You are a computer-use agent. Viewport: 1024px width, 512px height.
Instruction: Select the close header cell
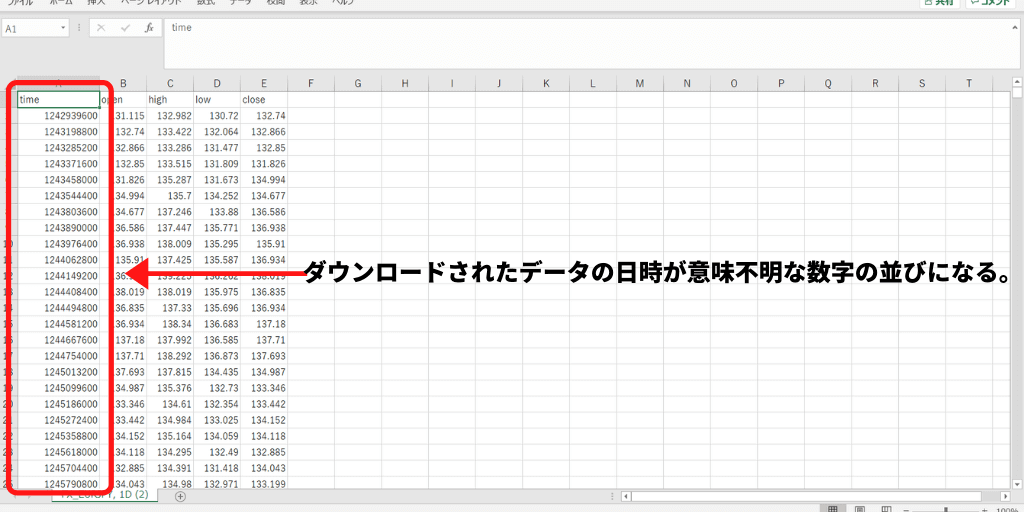click(264, 100)
